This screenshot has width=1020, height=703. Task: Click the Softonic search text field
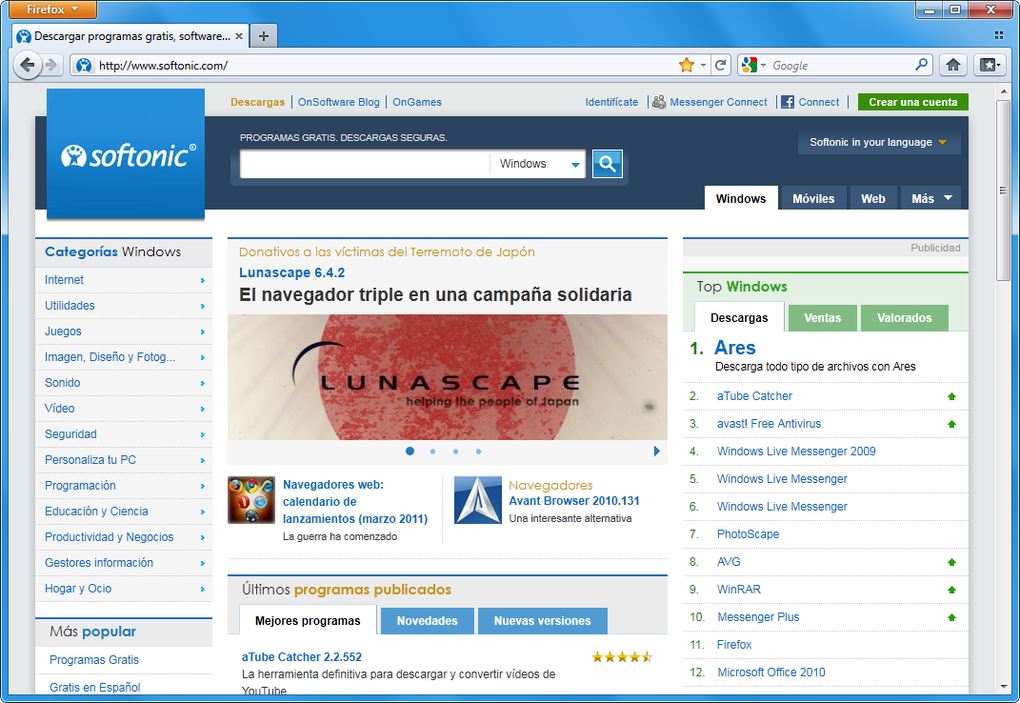pyautogui.click(x=364, y=164)
